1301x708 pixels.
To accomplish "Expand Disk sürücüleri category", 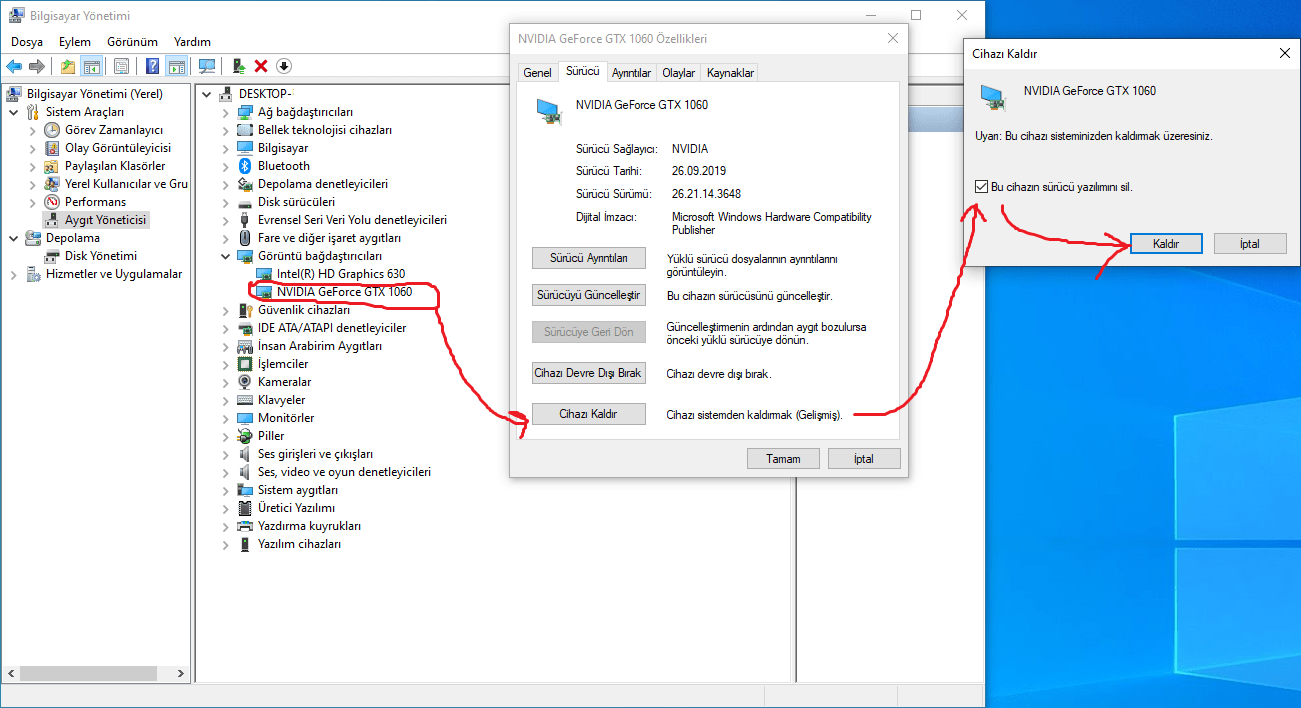I will 225,202.
